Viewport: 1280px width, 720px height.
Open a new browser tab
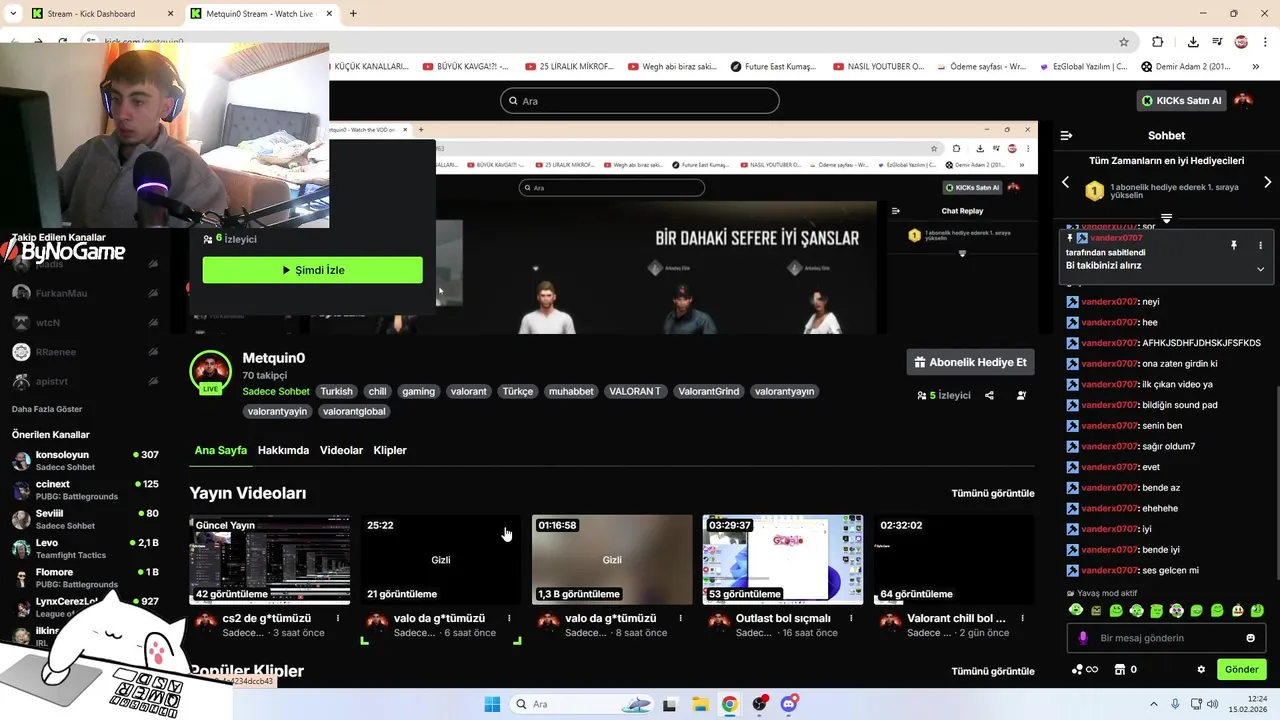(353, 14)
